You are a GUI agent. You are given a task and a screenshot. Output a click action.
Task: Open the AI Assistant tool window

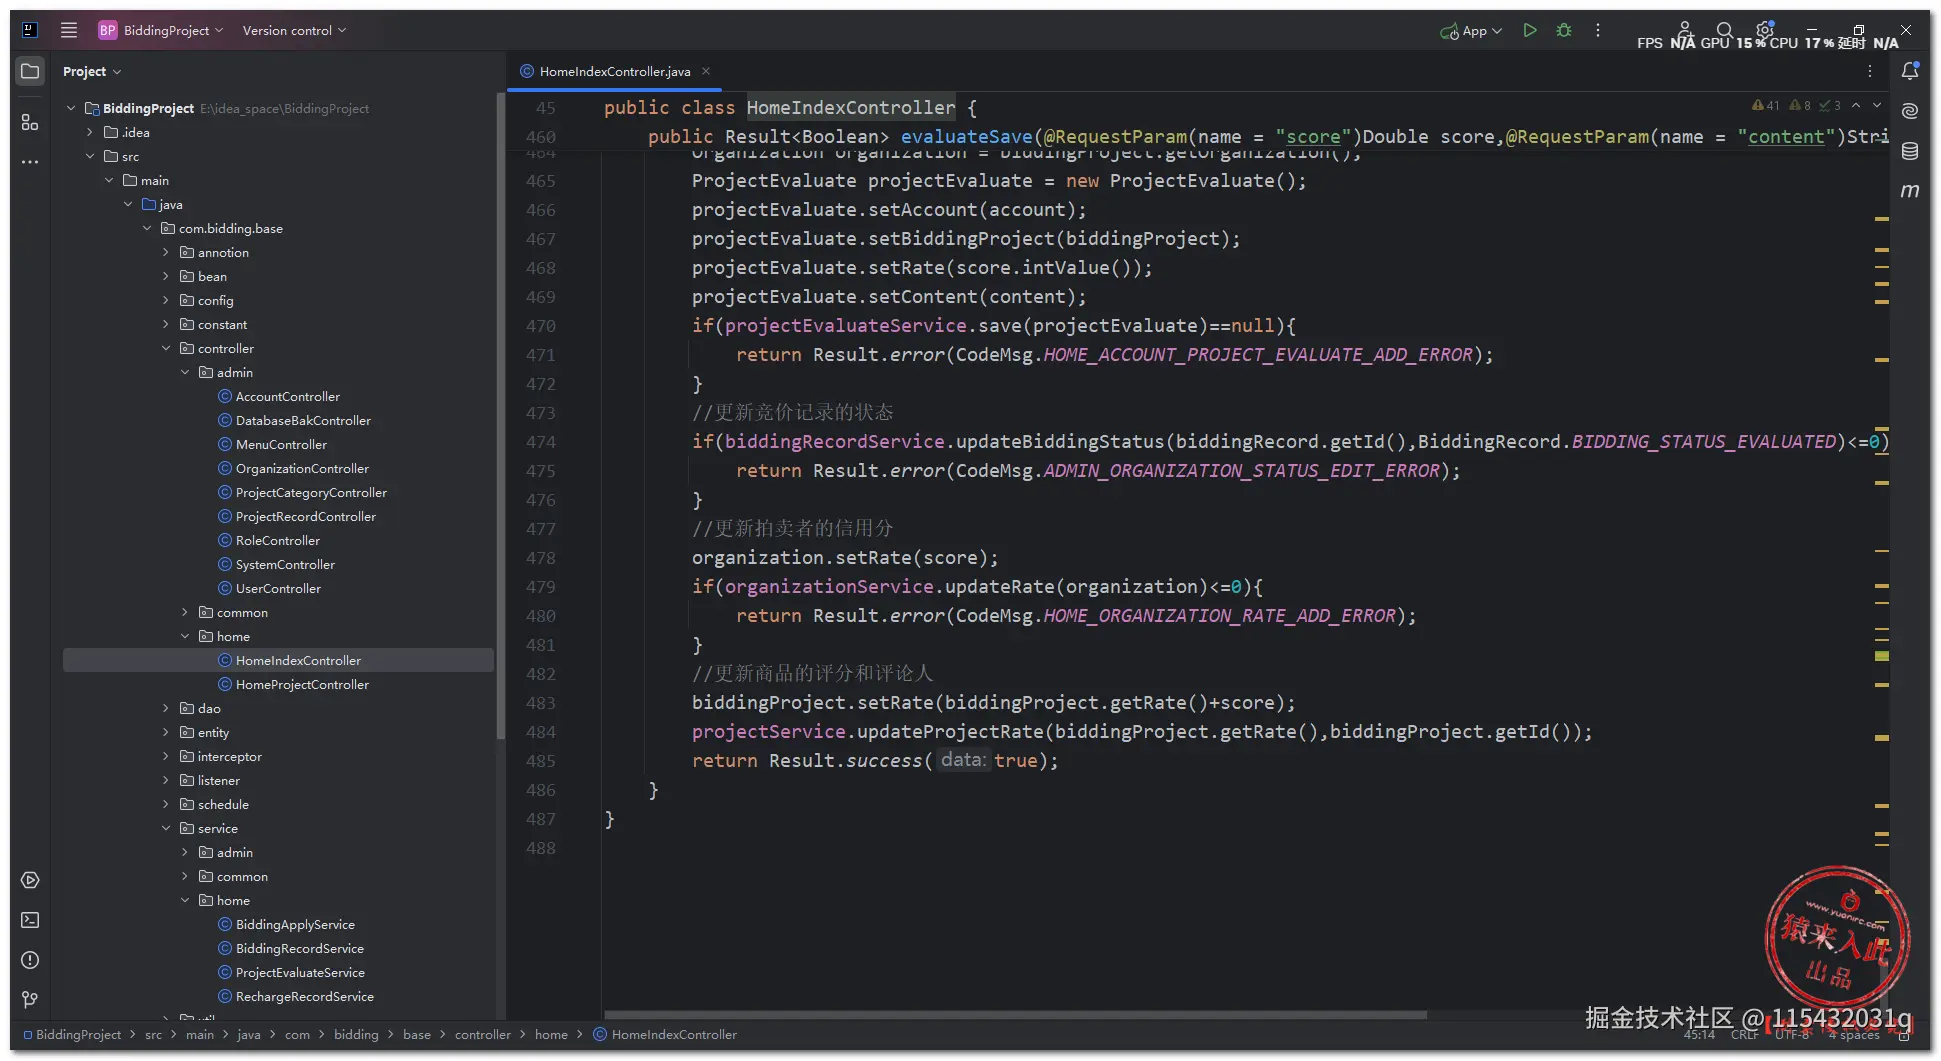(x=1910, y=111)
